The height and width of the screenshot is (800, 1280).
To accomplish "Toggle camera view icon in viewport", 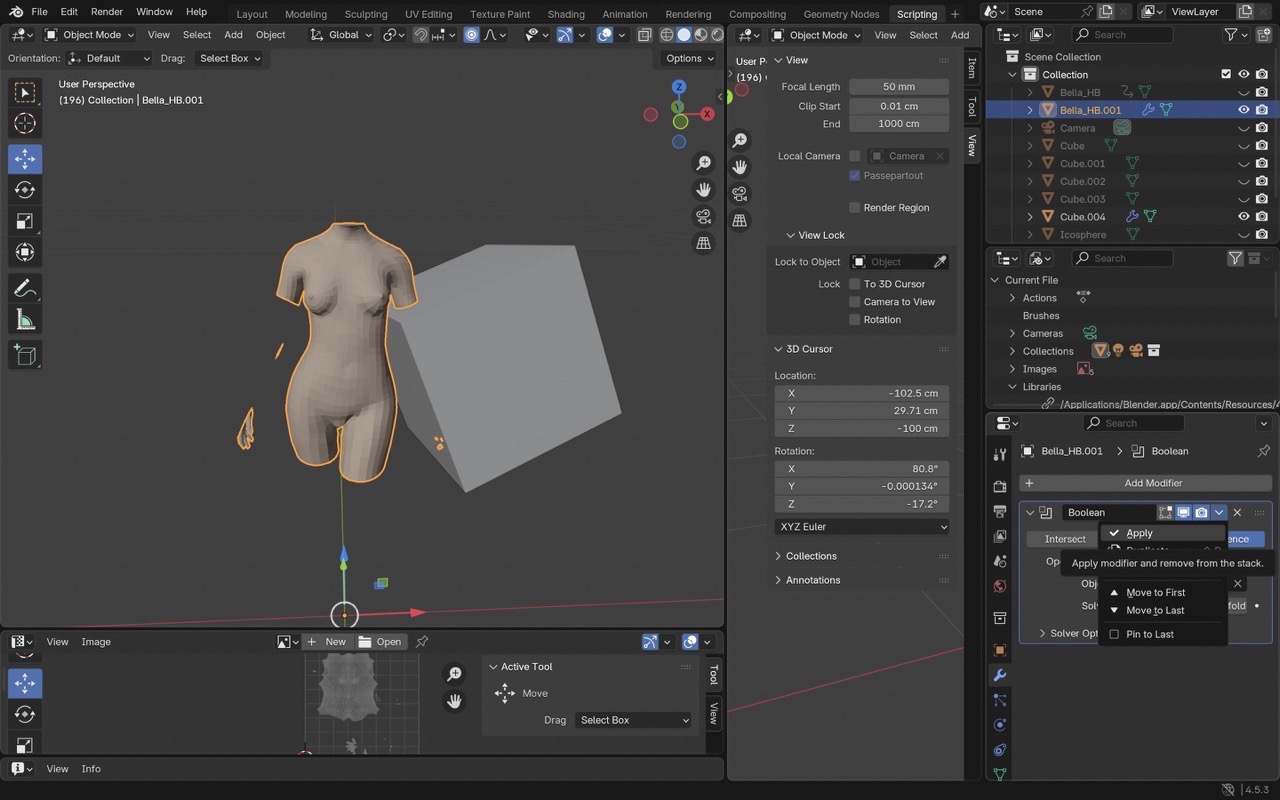I will [704, 216].
